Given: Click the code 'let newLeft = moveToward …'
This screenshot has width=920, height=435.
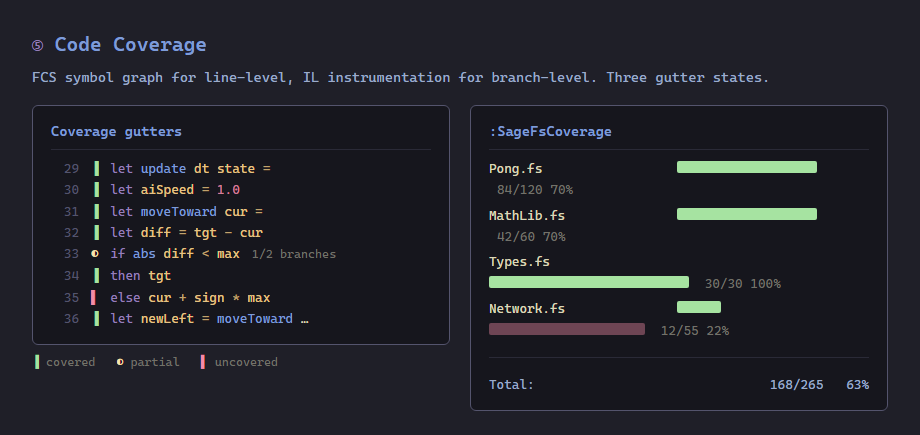Looking at the screenshot, I should click(x=209, y=319).
